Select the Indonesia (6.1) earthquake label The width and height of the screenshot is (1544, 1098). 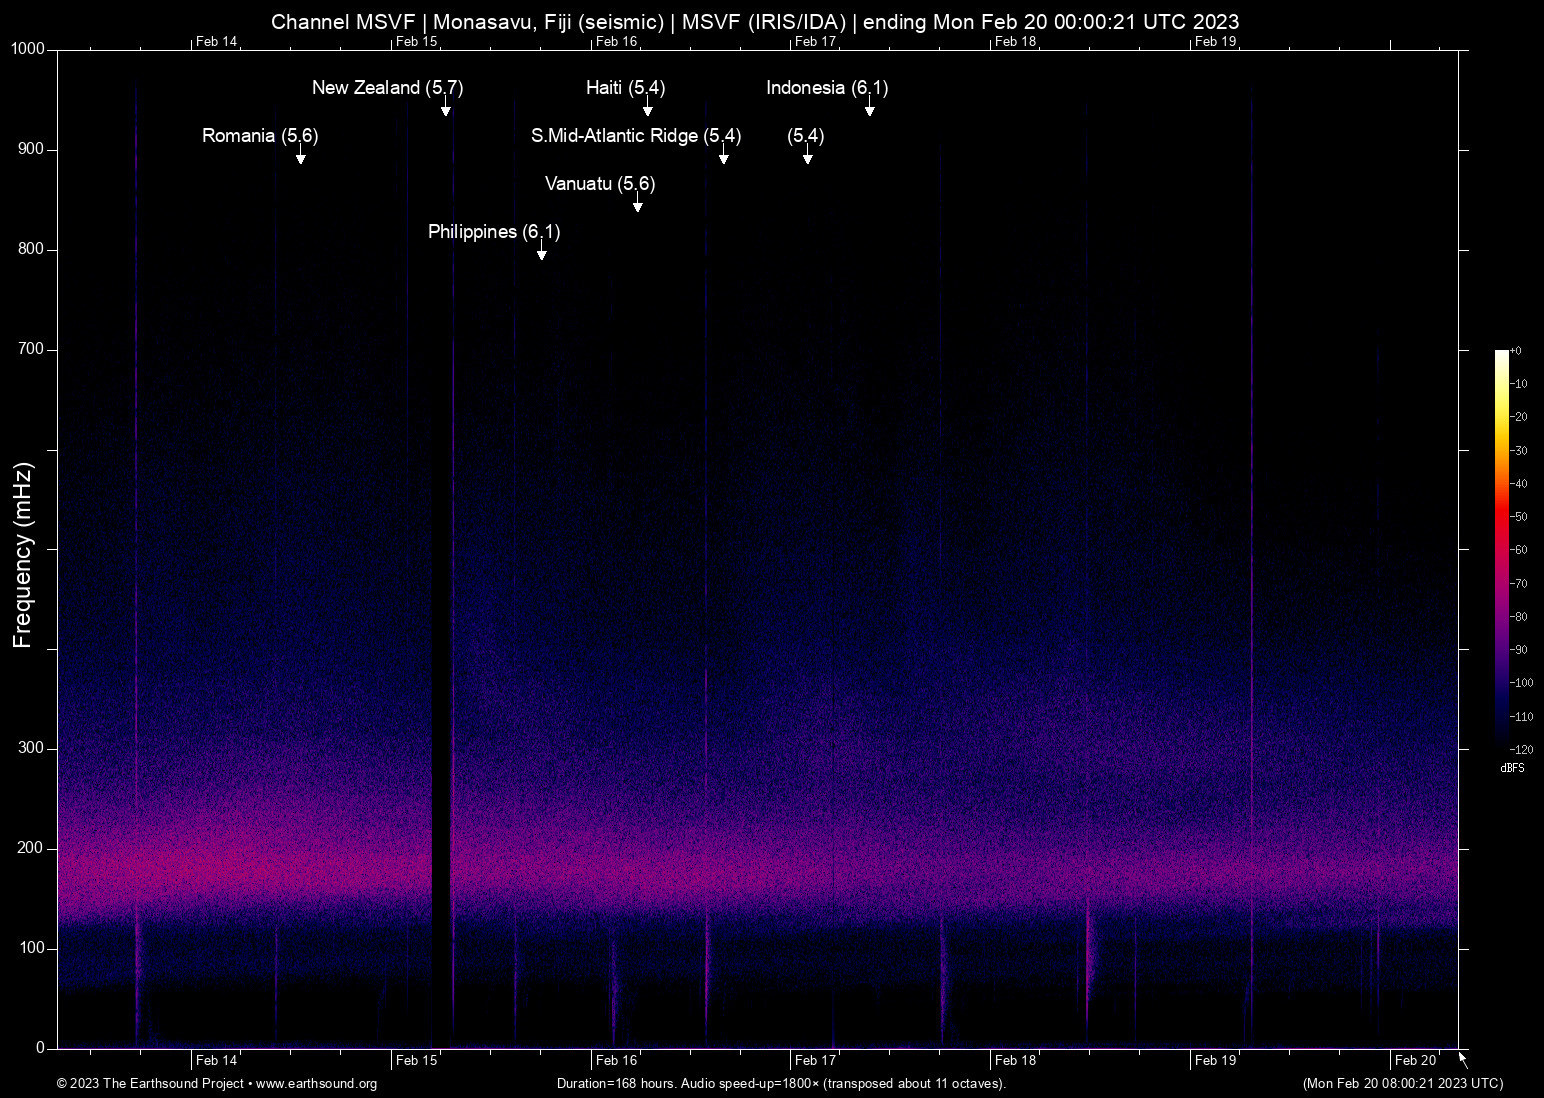(827, 88)
